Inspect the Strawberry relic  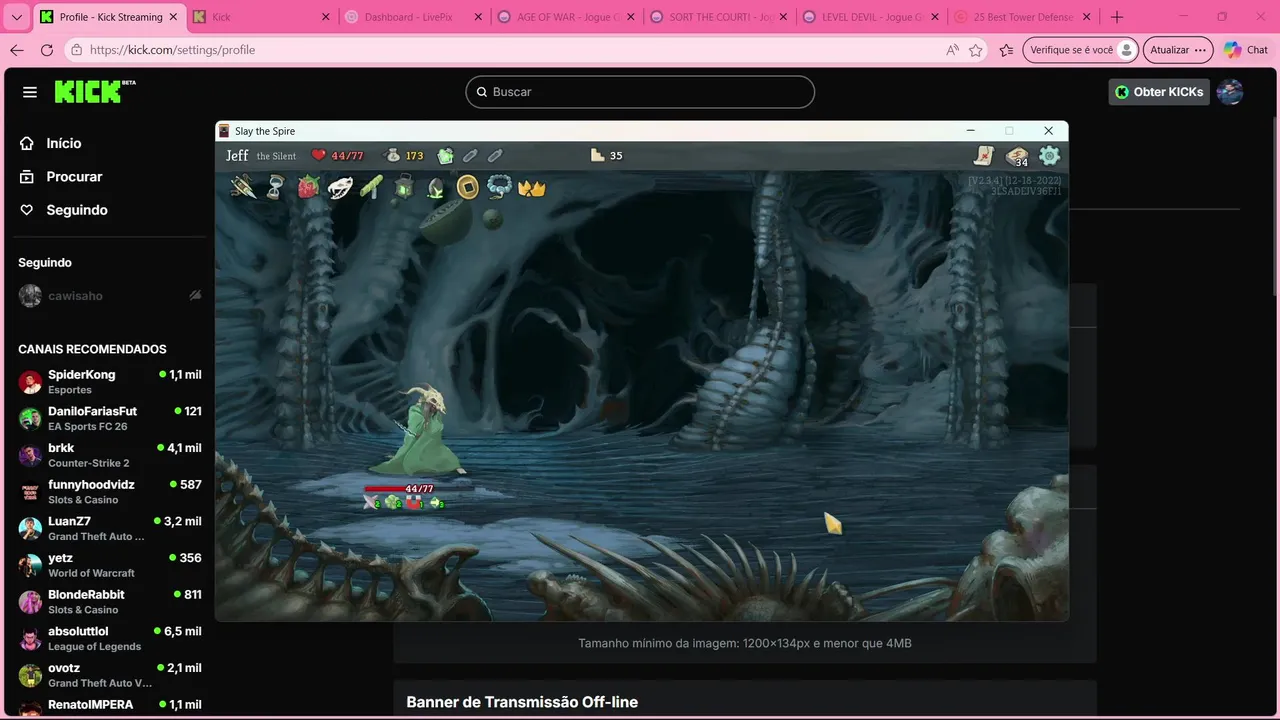point(308,187)
